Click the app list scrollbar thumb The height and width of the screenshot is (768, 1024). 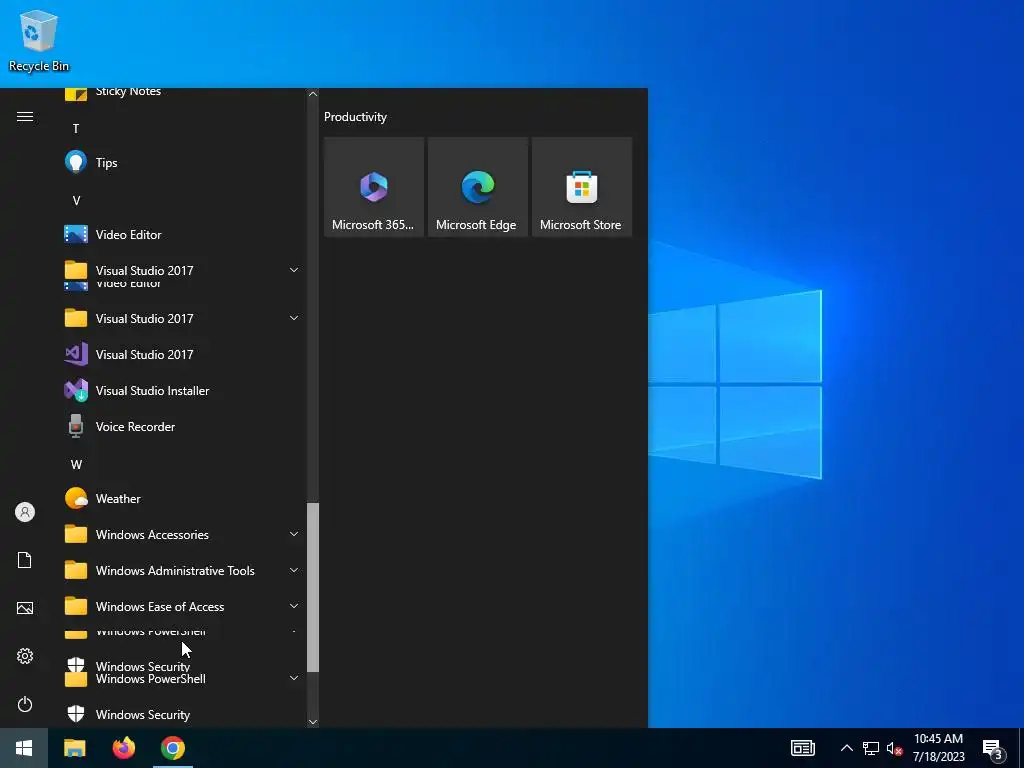[313, 587]
